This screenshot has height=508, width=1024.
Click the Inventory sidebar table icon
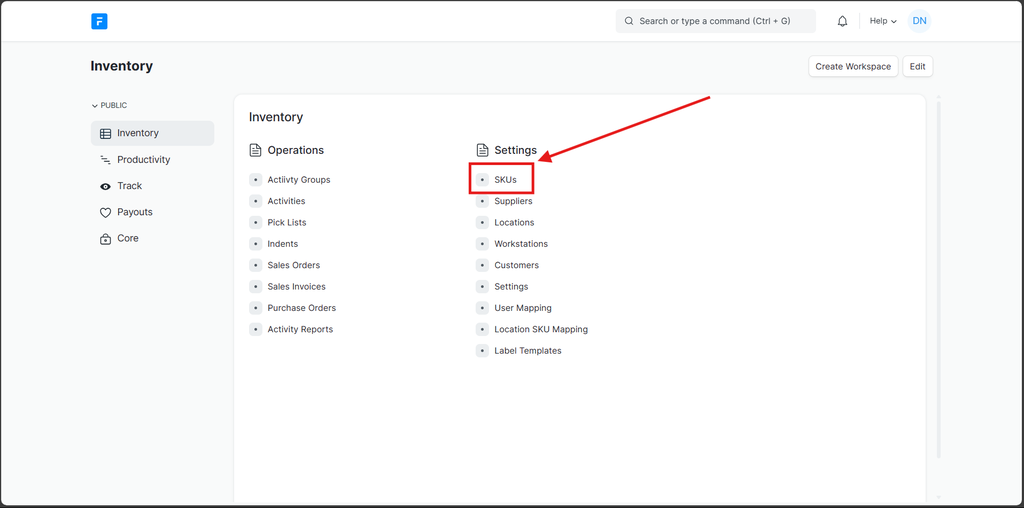[105, 133]
